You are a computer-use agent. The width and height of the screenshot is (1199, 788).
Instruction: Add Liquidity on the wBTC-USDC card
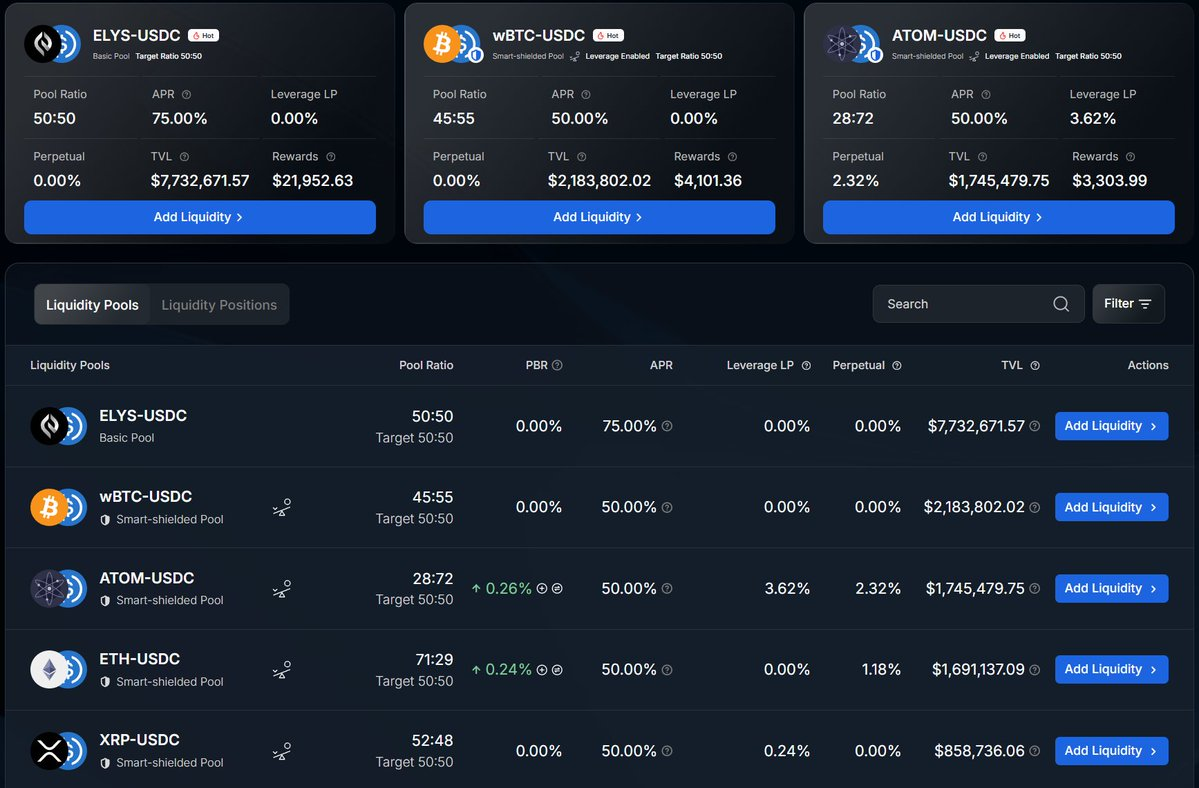pos(599,217)
